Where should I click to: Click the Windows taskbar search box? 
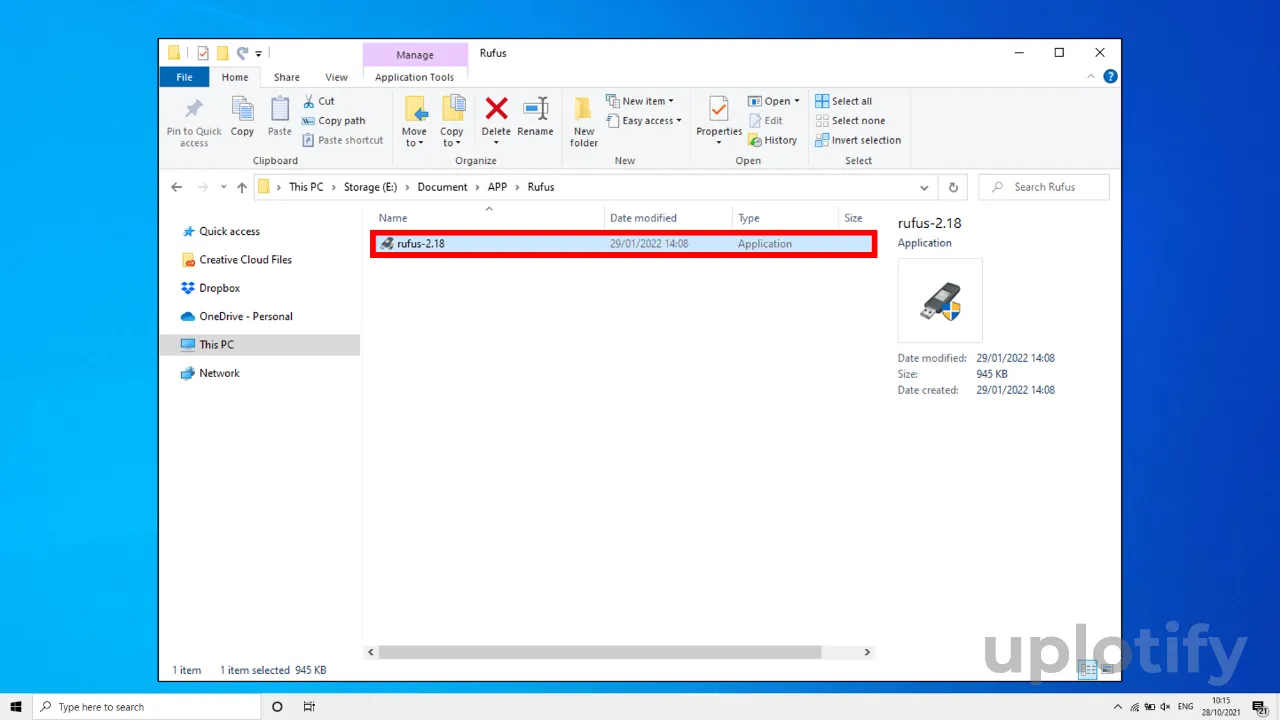click(146, 707)
